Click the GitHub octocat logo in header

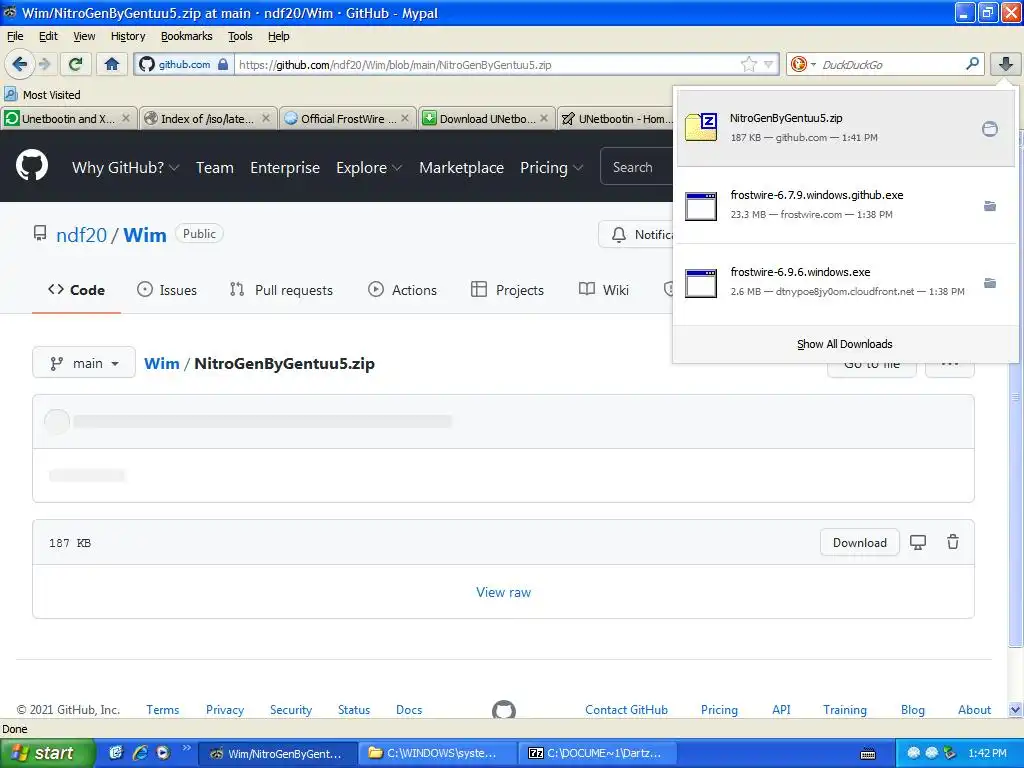(x=32, y=166)
